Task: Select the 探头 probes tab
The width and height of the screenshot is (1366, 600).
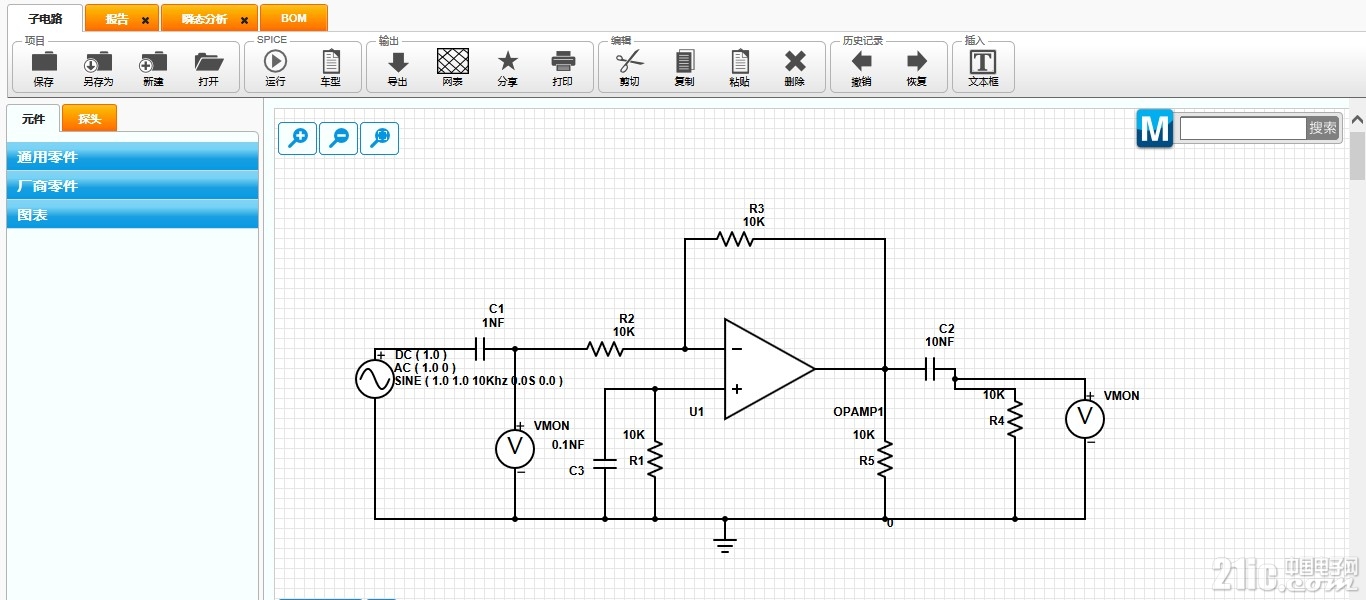Action: pos(90,119)
